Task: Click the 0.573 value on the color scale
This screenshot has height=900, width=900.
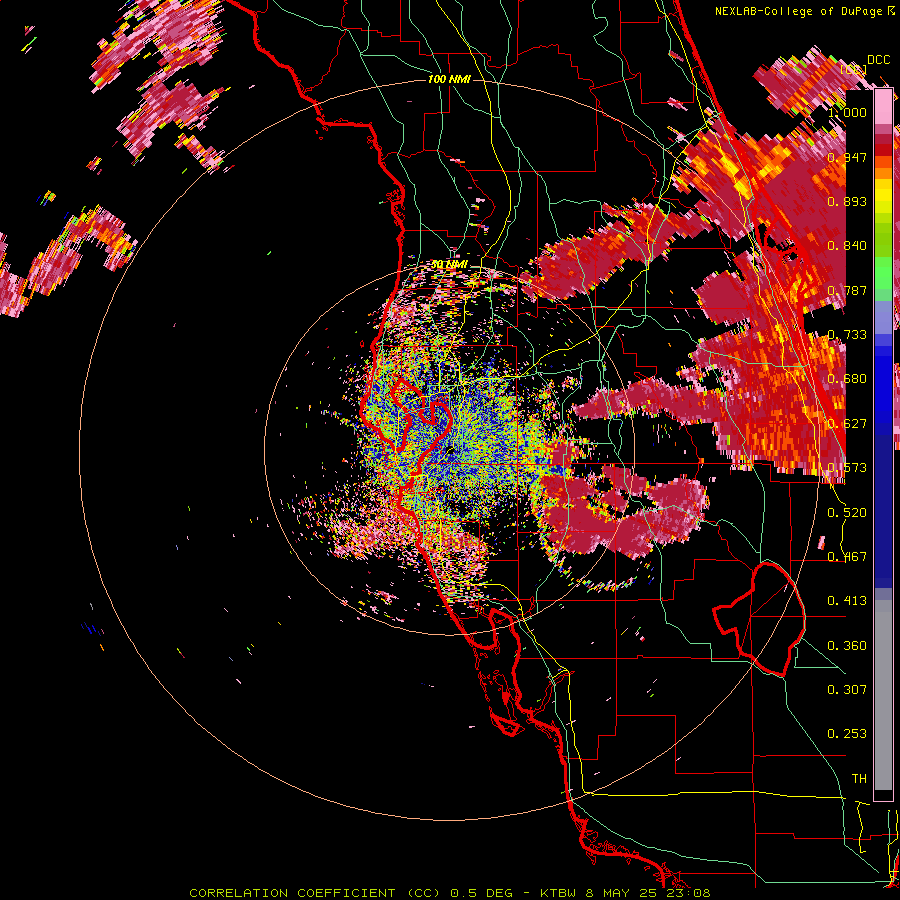Action: pos(848,468)
